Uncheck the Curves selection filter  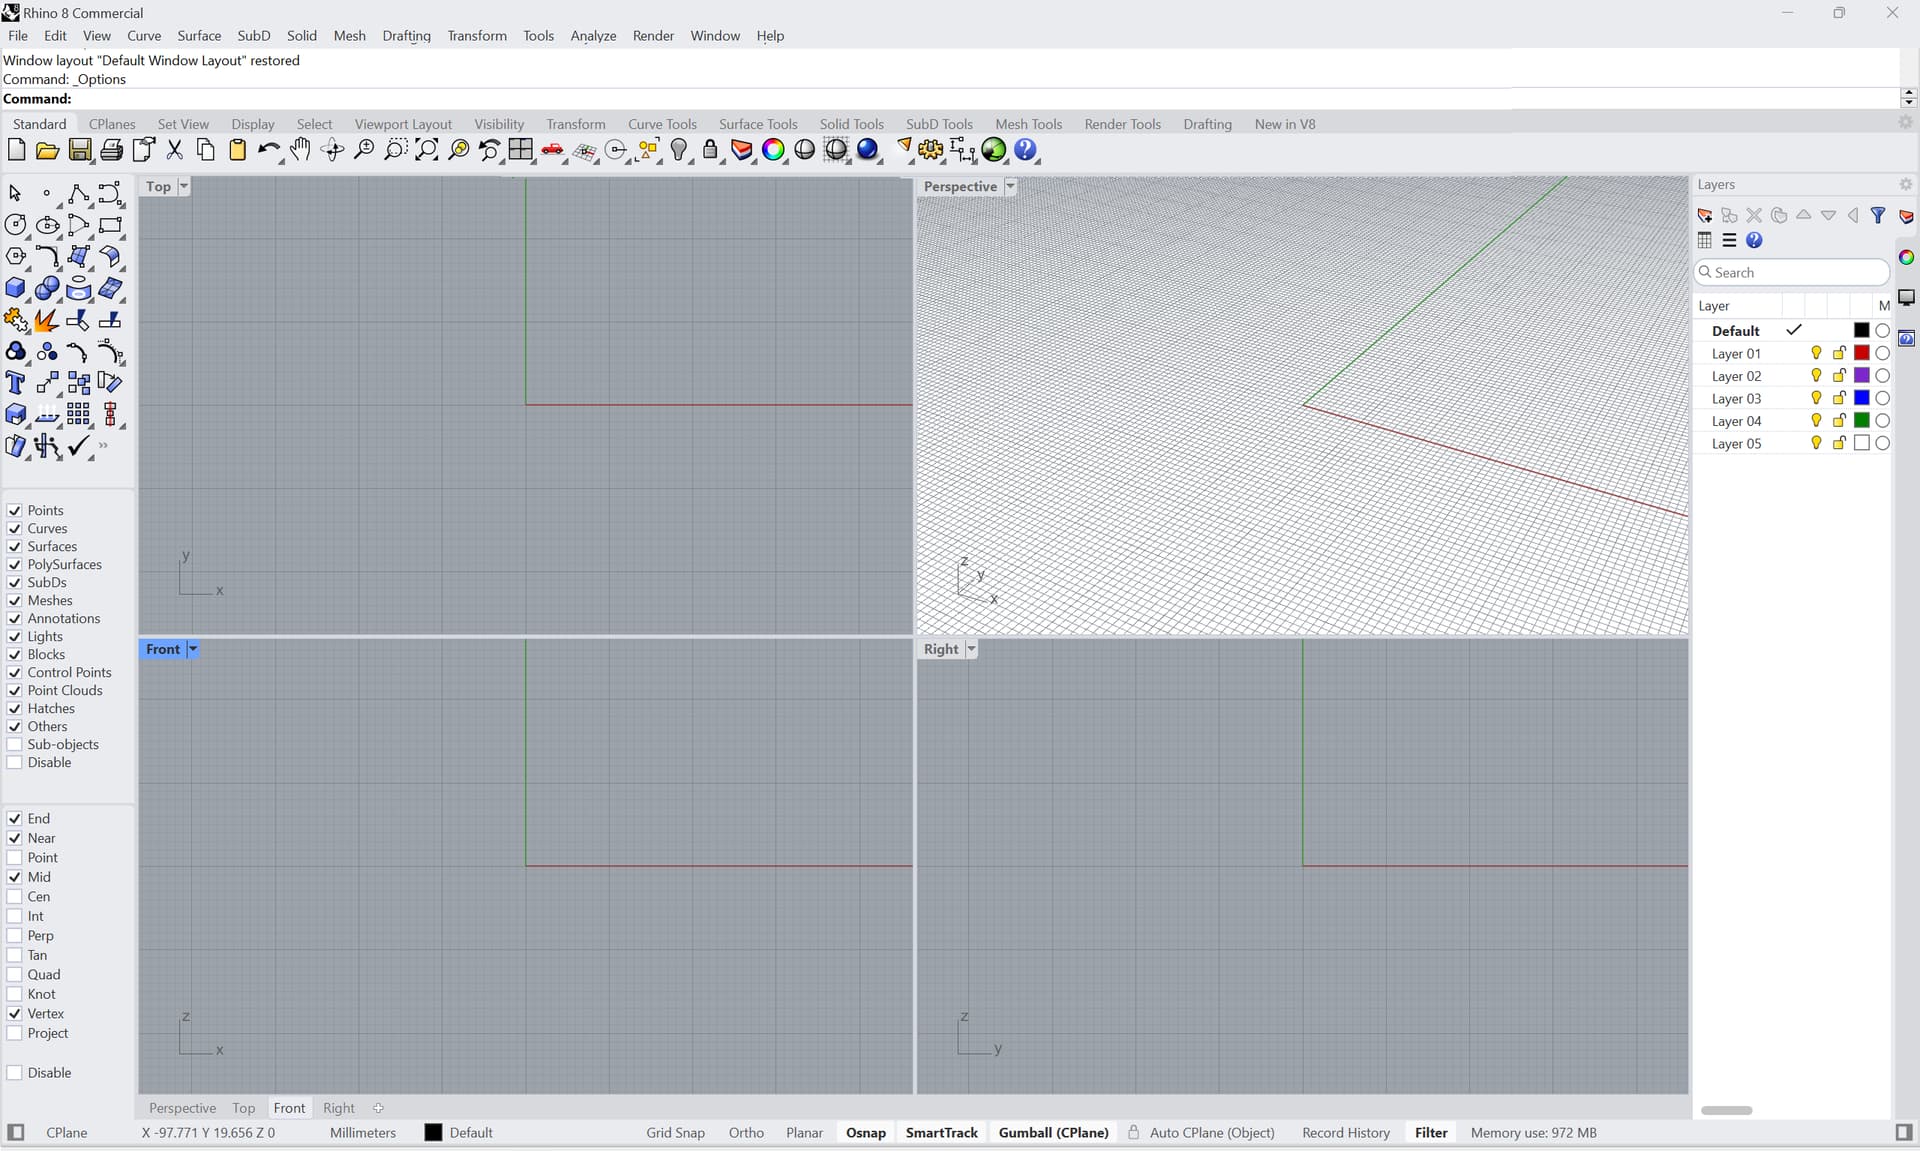(14, 529)
